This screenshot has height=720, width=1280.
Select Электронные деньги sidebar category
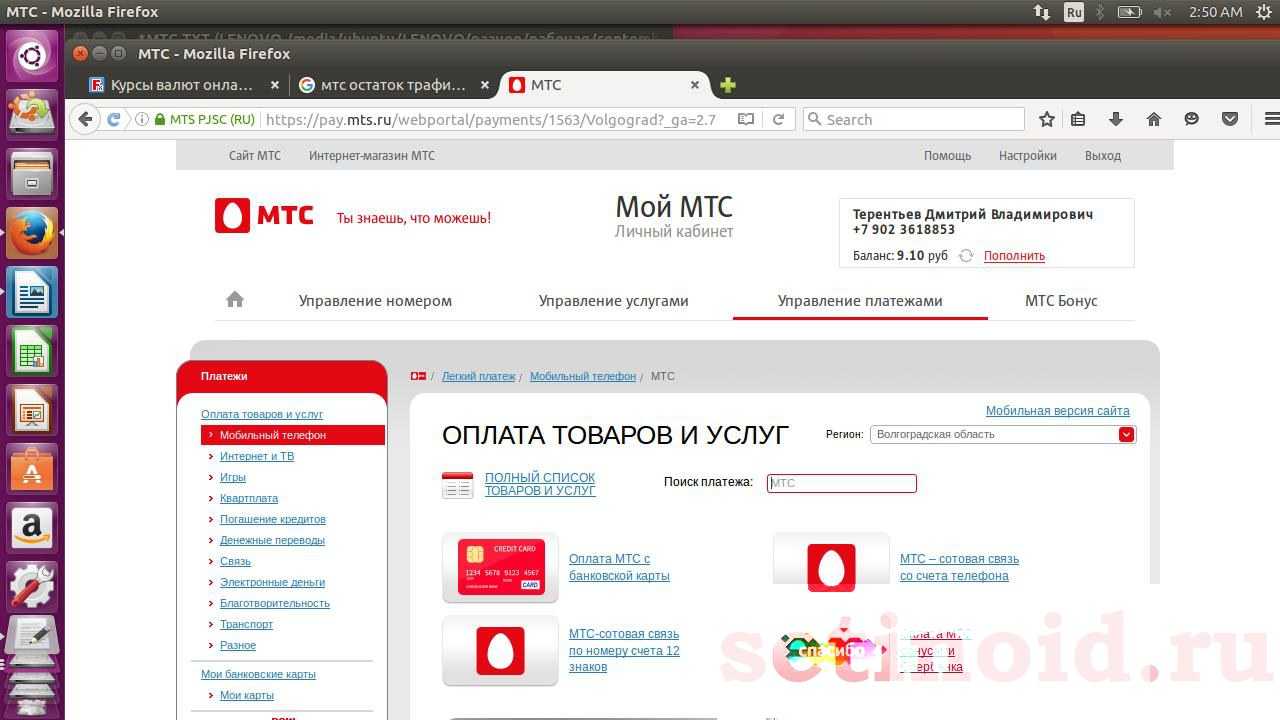click(272, 582)
